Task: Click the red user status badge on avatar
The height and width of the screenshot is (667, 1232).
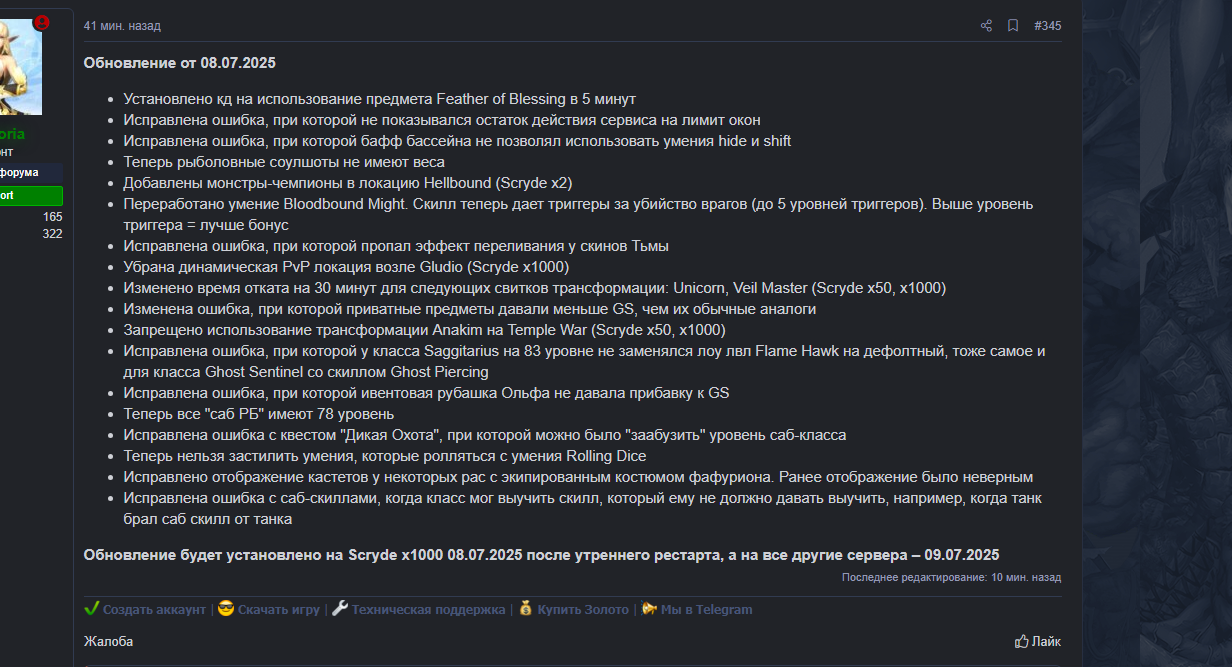Action: click(x=41, y=22)
